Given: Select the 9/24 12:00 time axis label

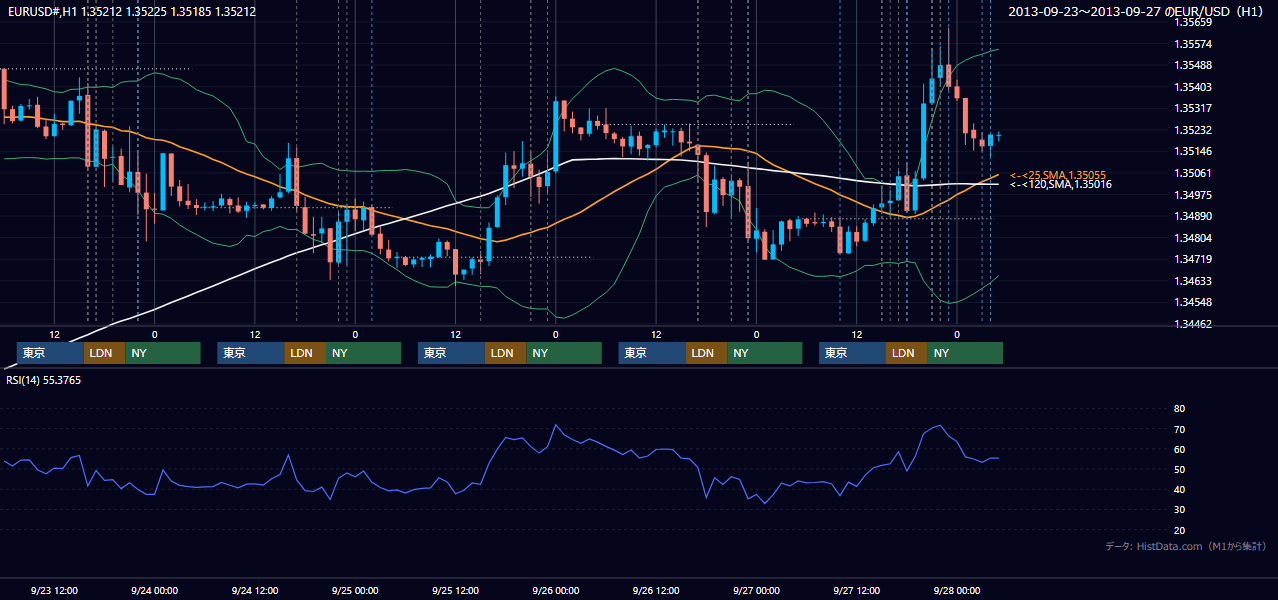Looking at the screenshot, I should (255, 590).
